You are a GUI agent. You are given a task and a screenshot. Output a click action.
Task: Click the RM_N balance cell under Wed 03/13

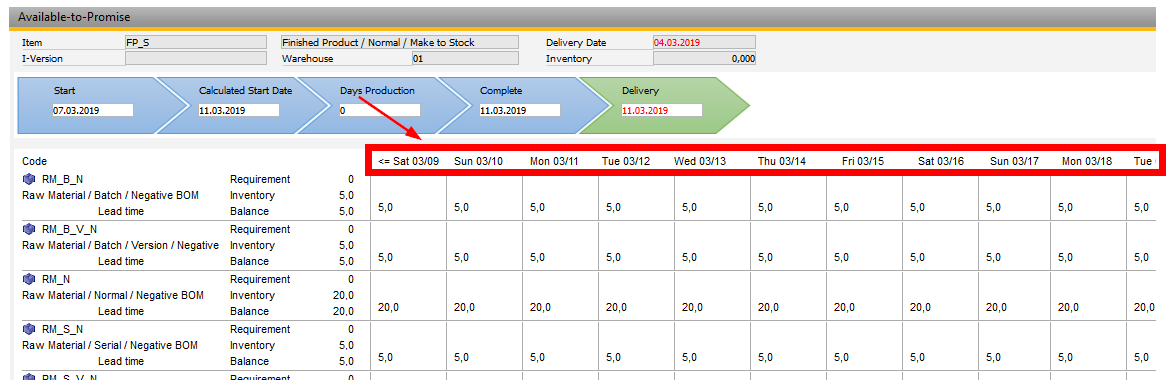pyautogui.click(x=712, y=296)
